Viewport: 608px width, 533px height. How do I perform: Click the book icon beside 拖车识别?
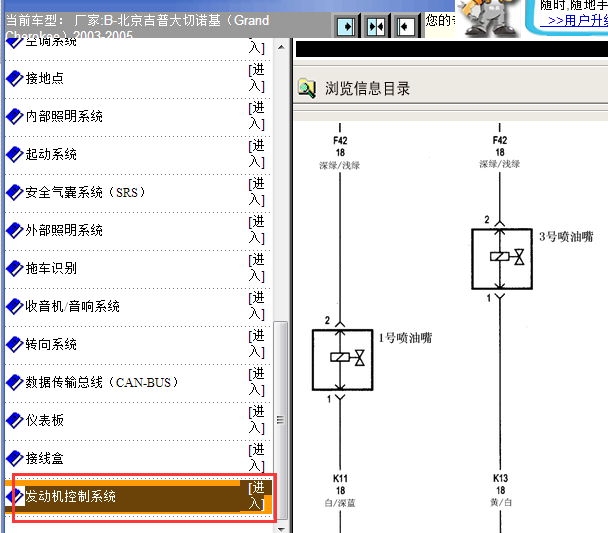click(x=15, y=268)
